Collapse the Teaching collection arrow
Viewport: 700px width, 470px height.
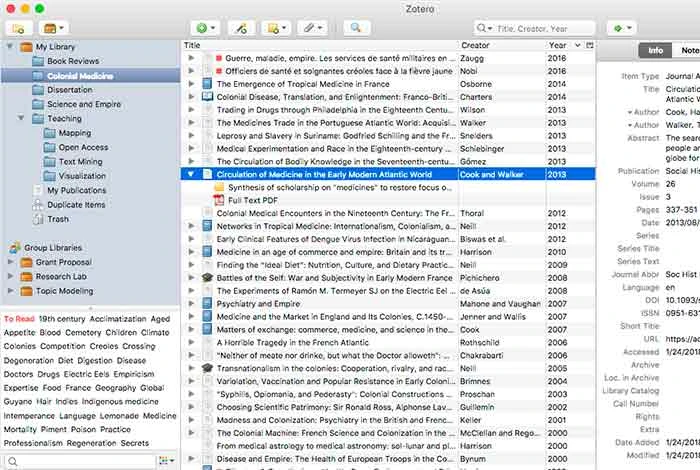(x=21, y=118)
